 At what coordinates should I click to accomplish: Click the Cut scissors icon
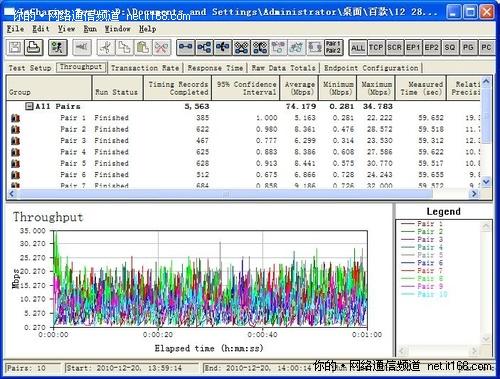pyautogui.click(x=106, y=48)
